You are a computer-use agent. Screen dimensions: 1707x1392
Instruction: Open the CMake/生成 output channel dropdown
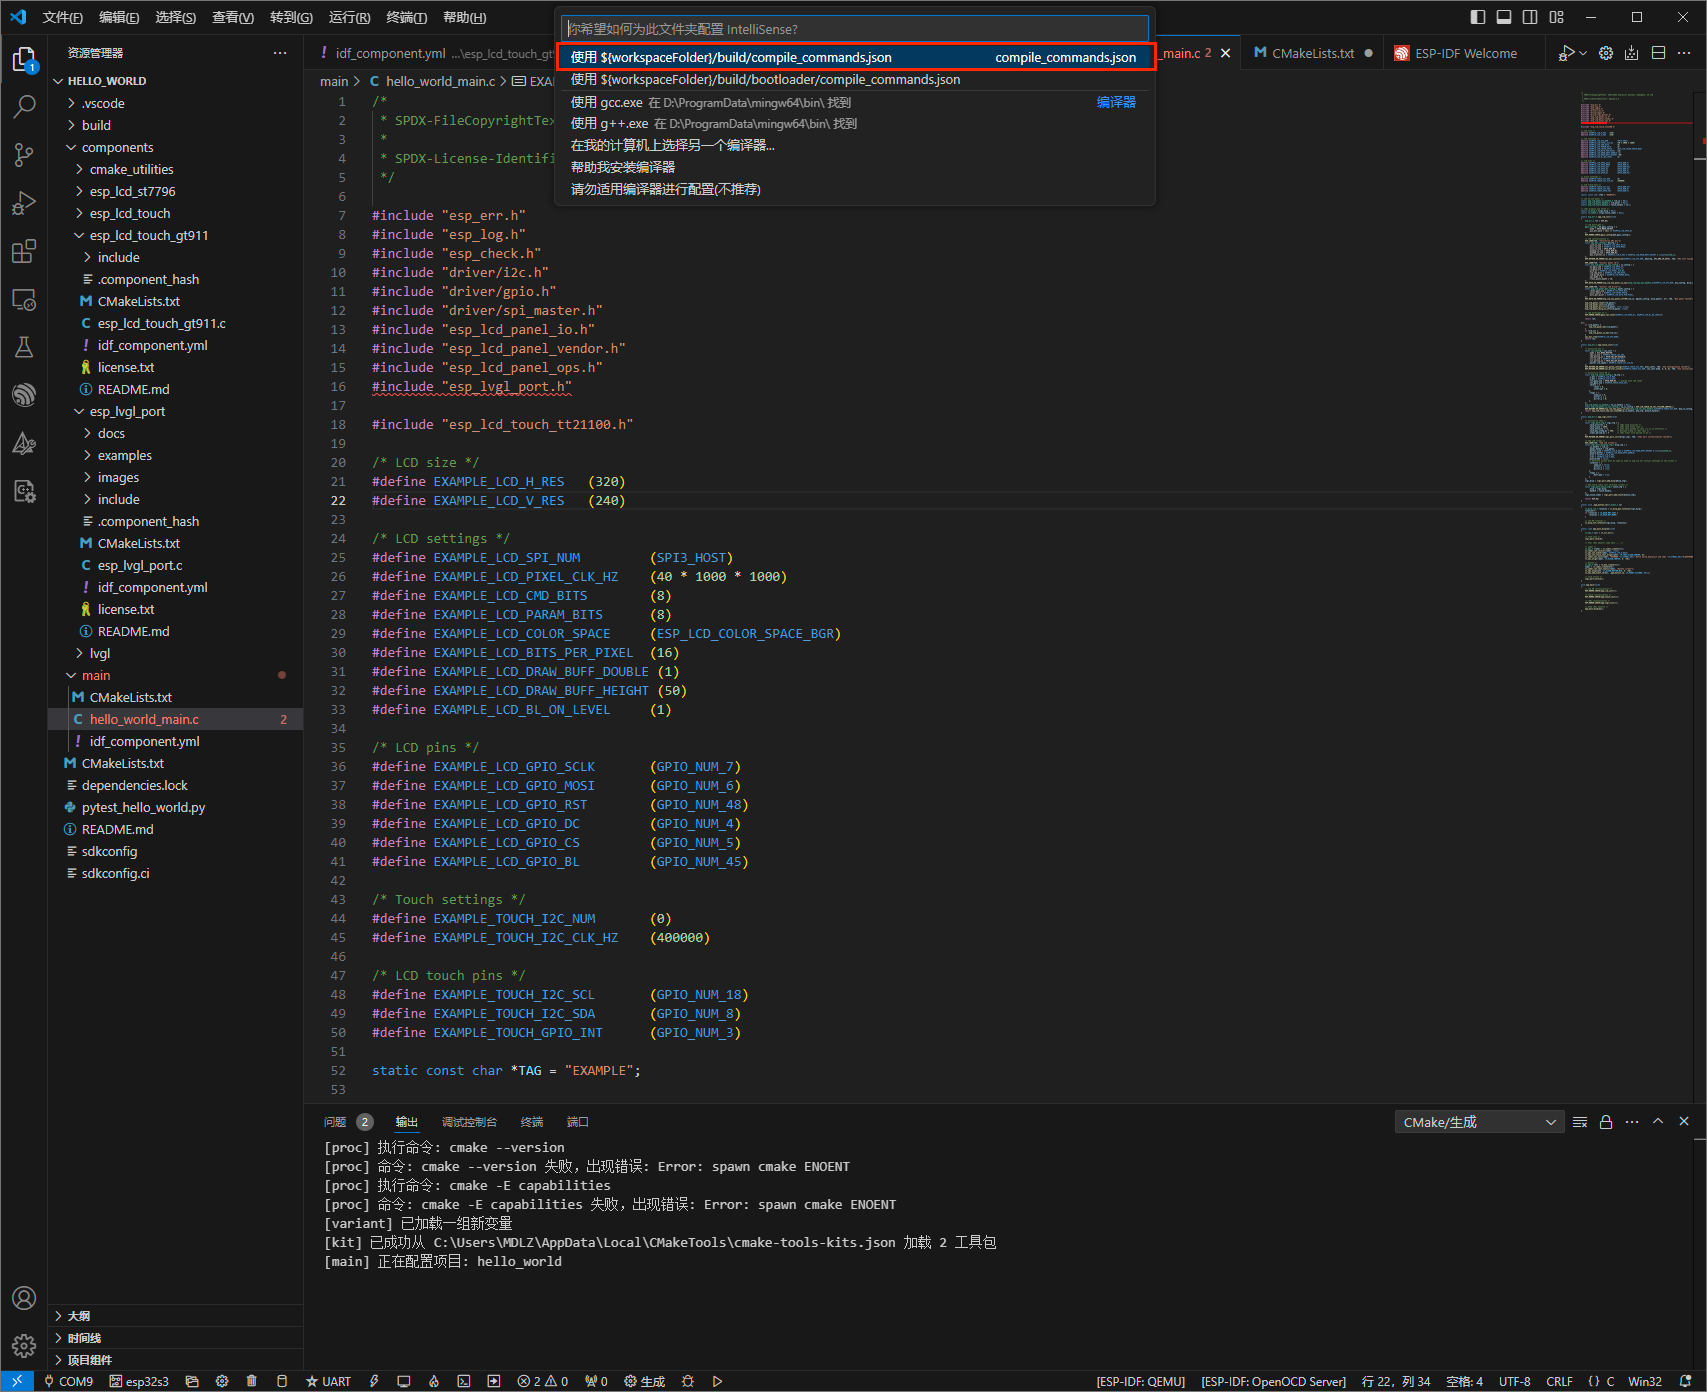click(1479, 1122)
